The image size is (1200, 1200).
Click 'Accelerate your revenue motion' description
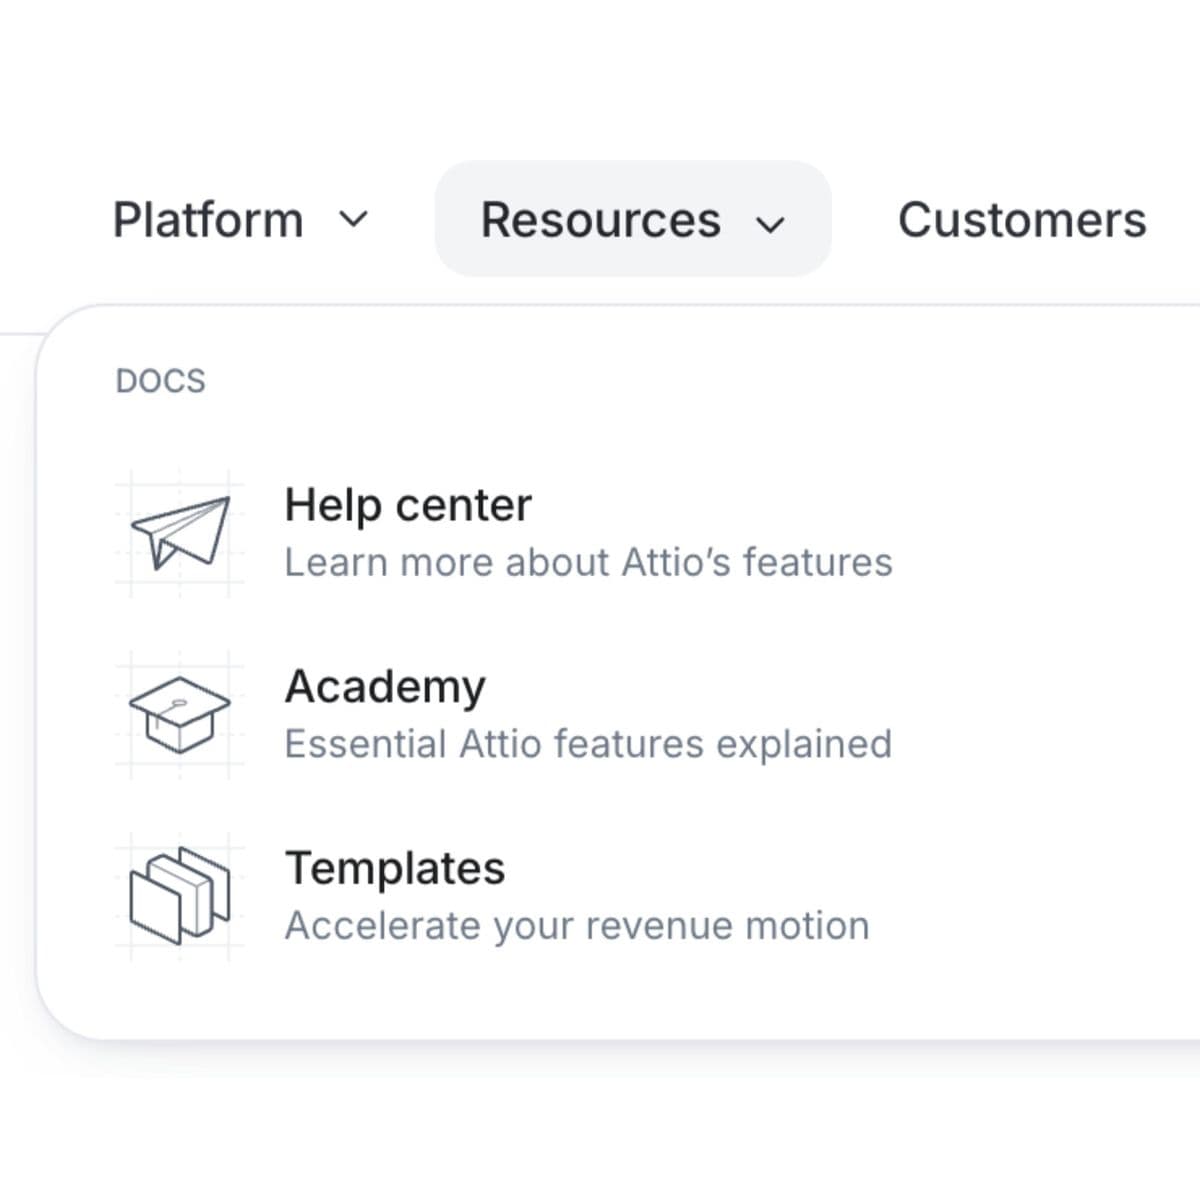click(x=577, y=926)
